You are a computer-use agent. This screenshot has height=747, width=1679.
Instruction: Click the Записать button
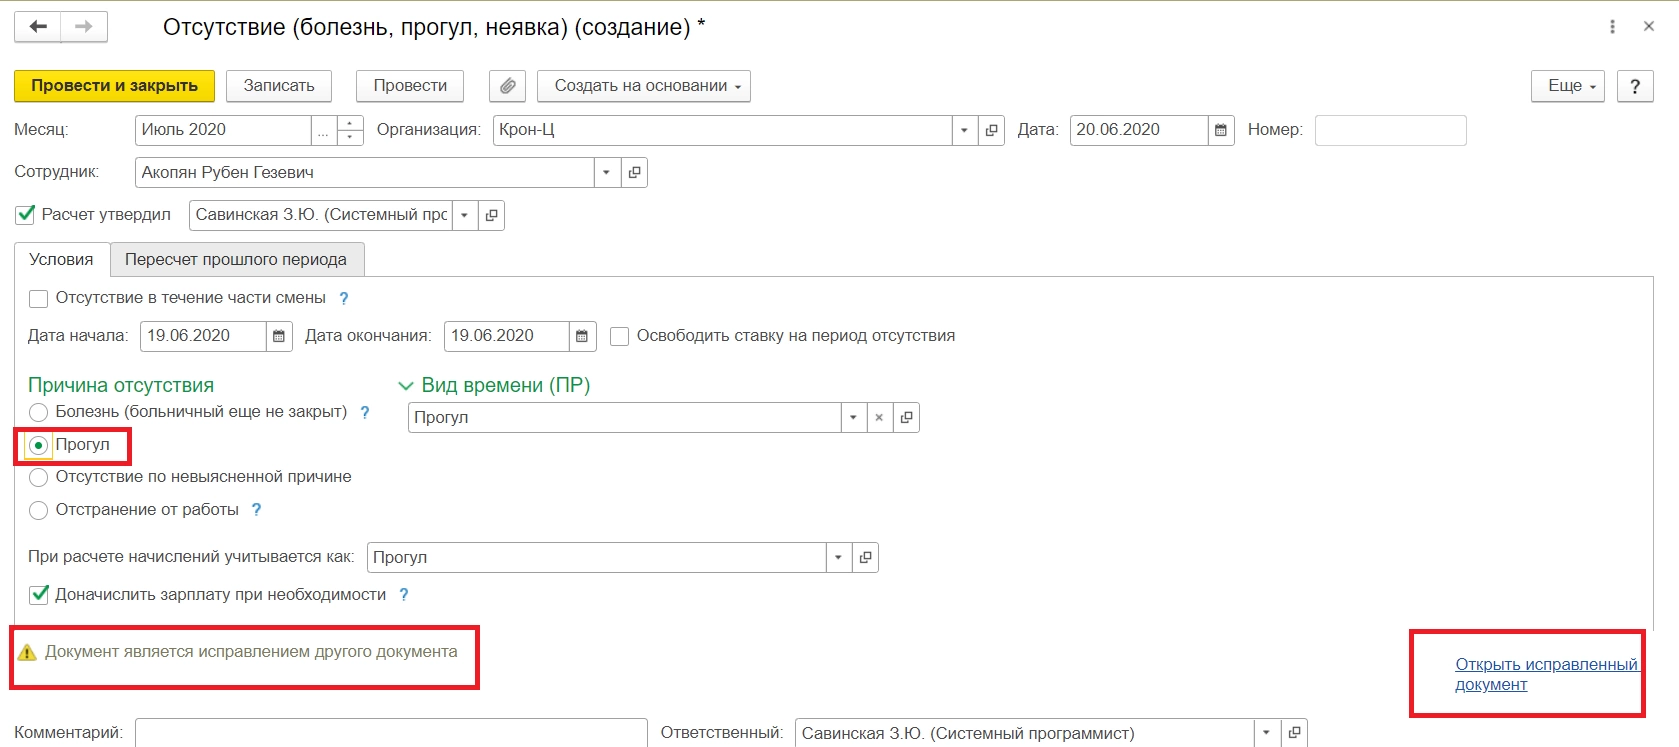point(279,86)
